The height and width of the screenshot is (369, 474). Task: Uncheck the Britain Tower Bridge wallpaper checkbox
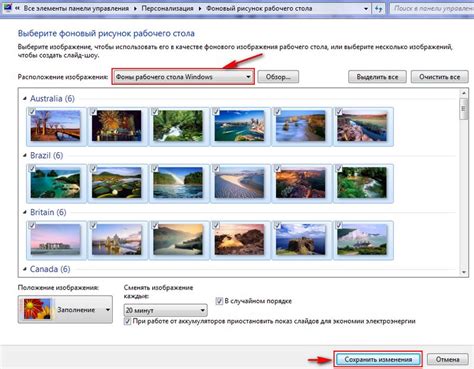pyautogui.click(x=93, y=225)
